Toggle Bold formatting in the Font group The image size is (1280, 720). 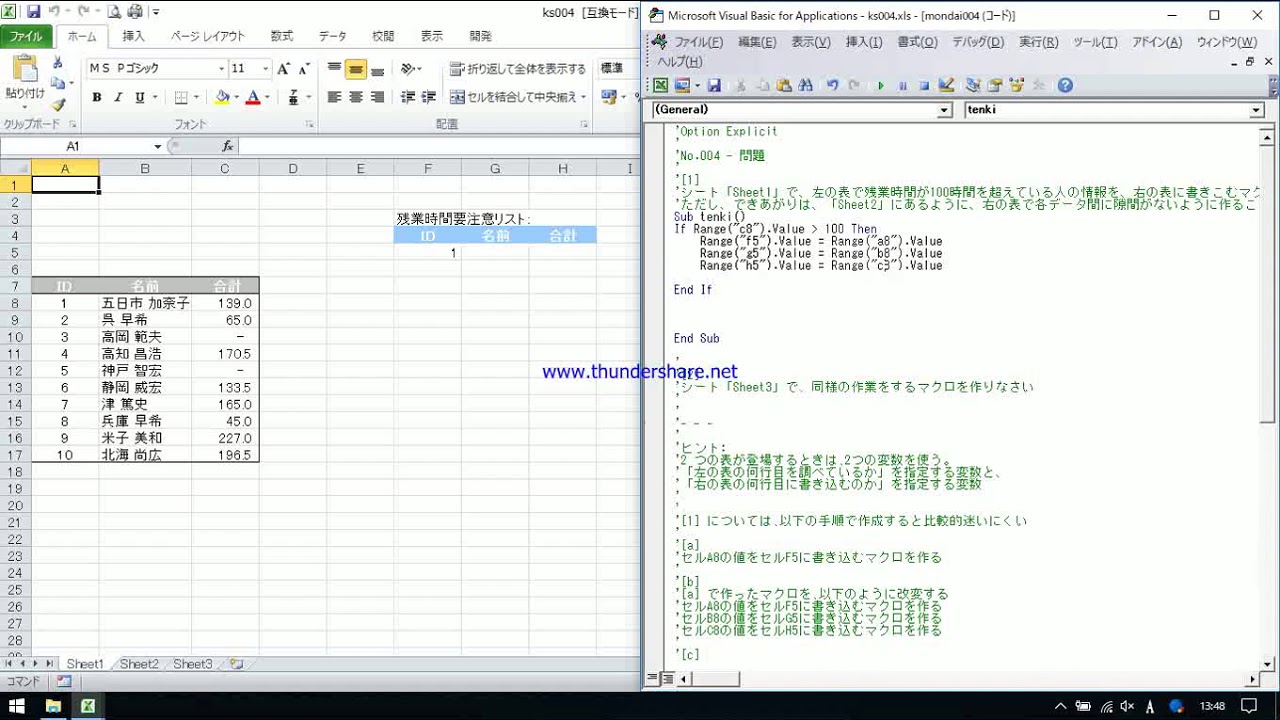97,97
